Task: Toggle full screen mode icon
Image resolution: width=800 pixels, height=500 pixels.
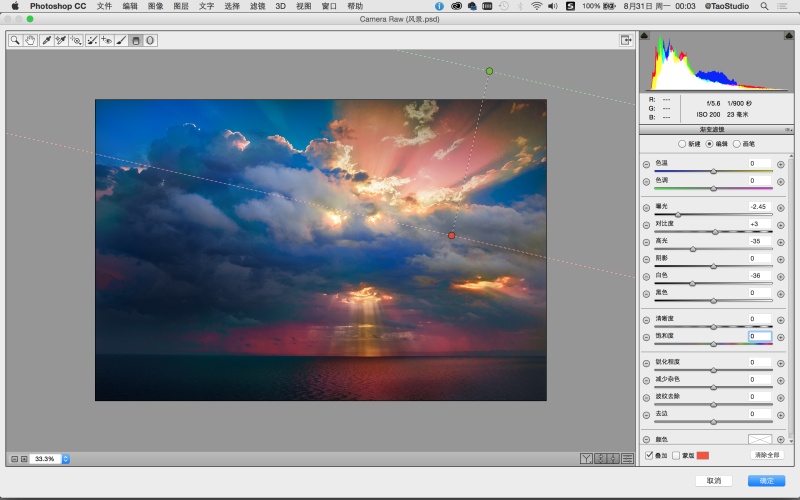Action: coord(626,40)
